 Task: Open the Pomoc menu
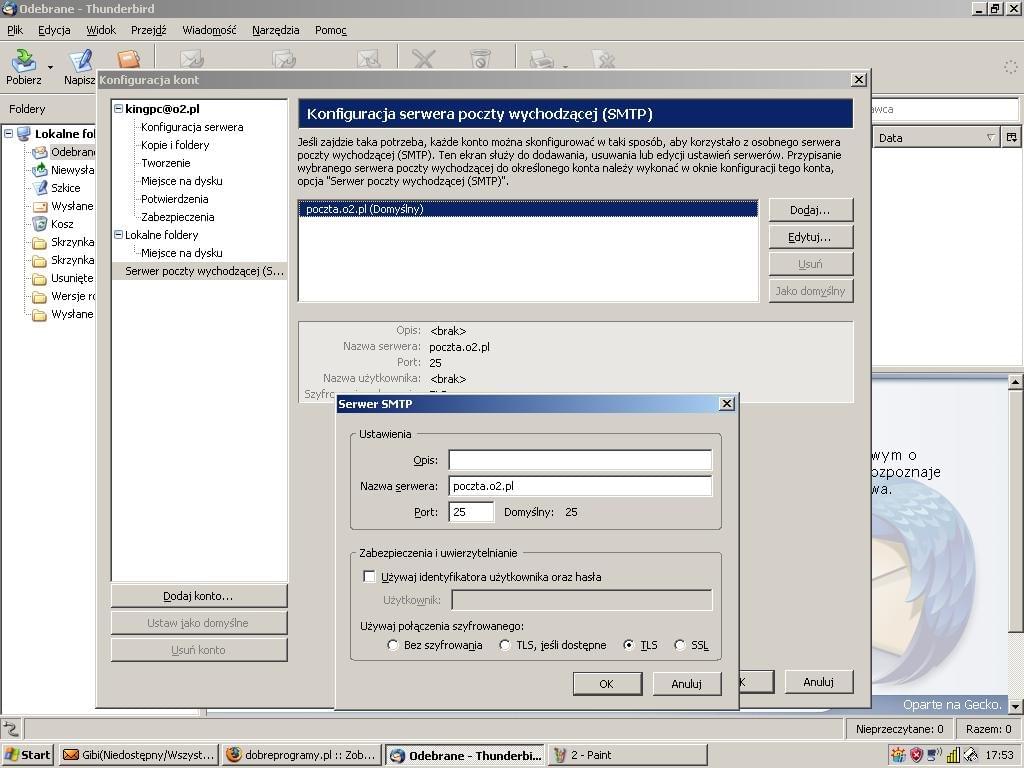click(x=330, y=30)
